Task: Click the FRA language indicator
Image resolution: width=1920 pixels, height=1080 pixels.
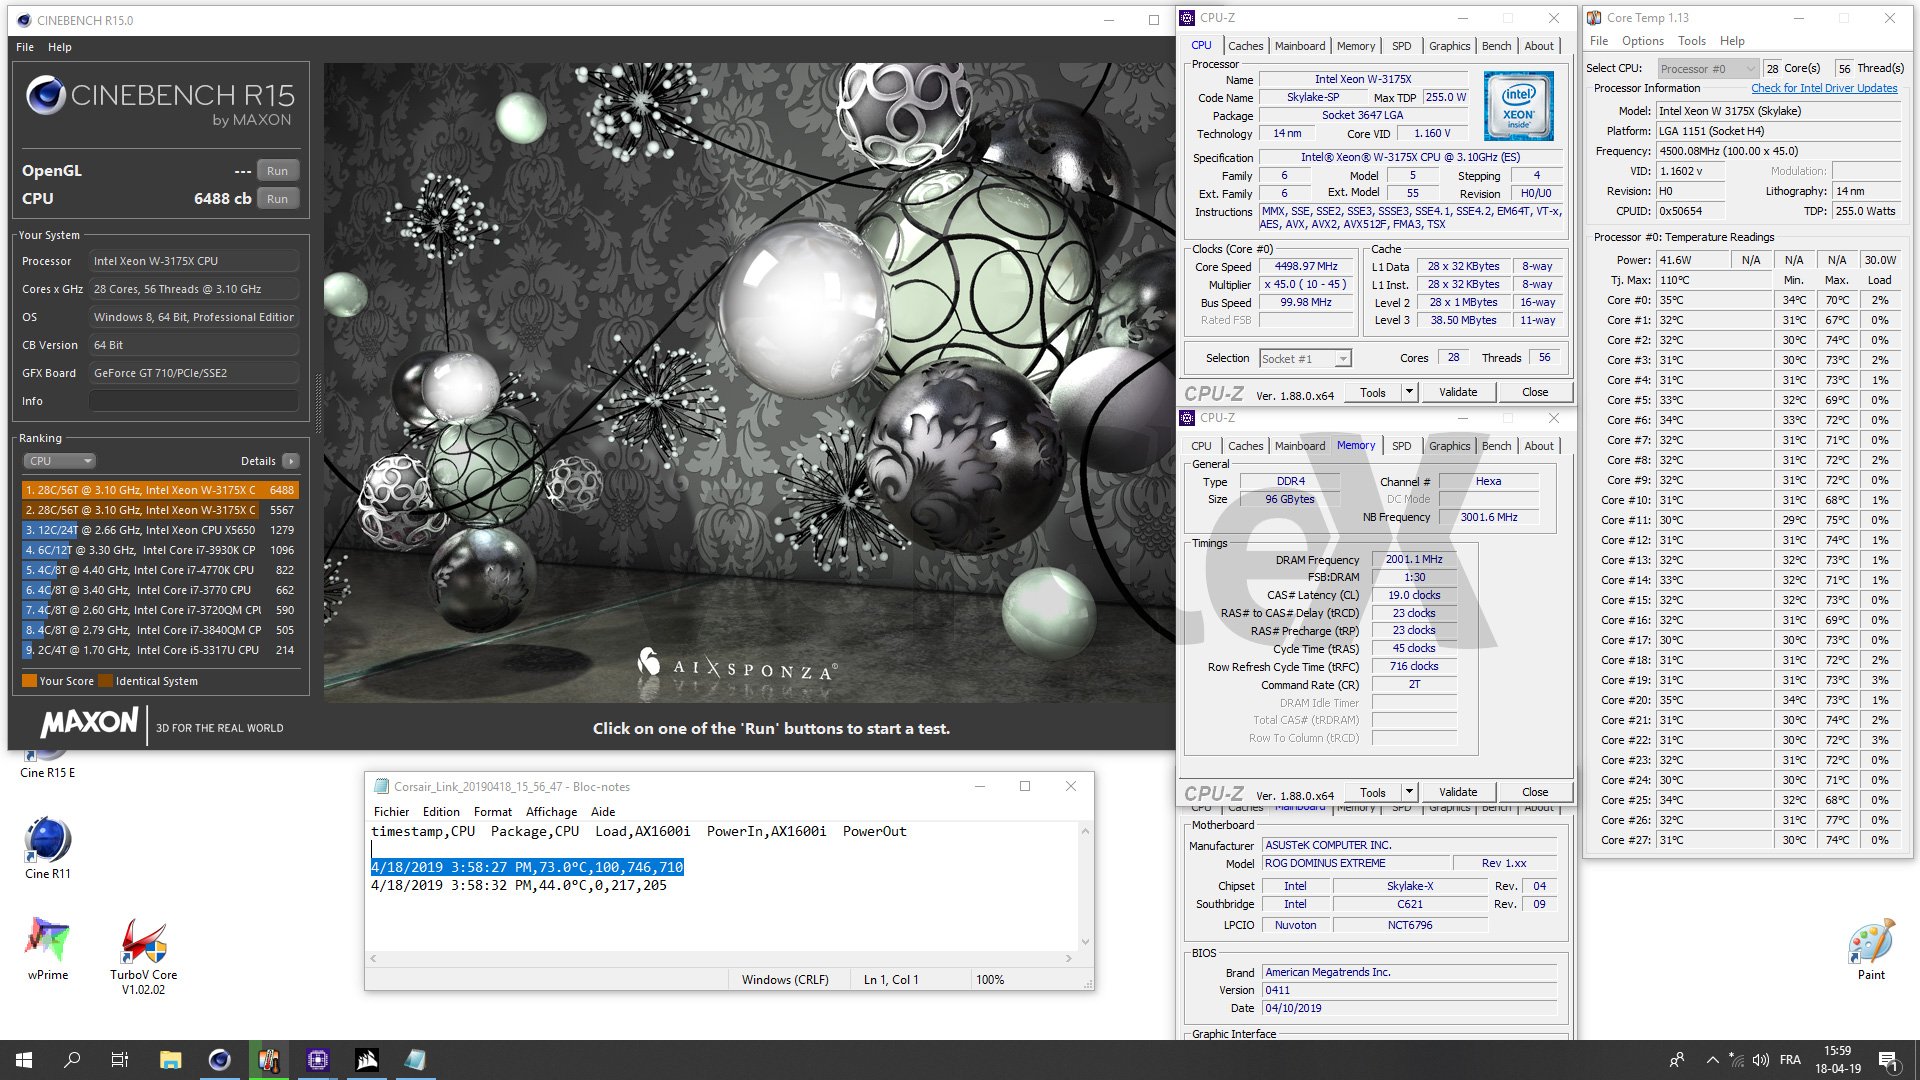Action: 1790,1060
